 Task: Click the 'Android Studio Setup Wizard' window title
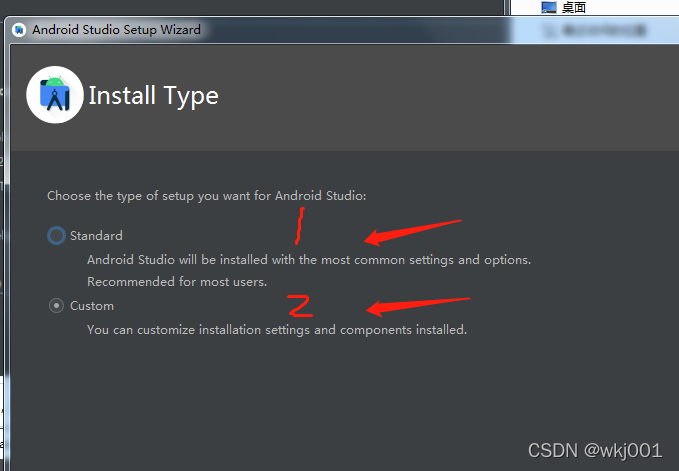click(x=116, y=29)
